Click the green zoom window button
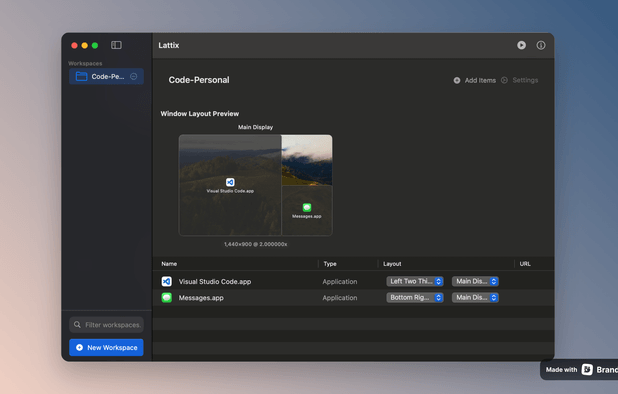618x394 pixels. coord(95,45)
